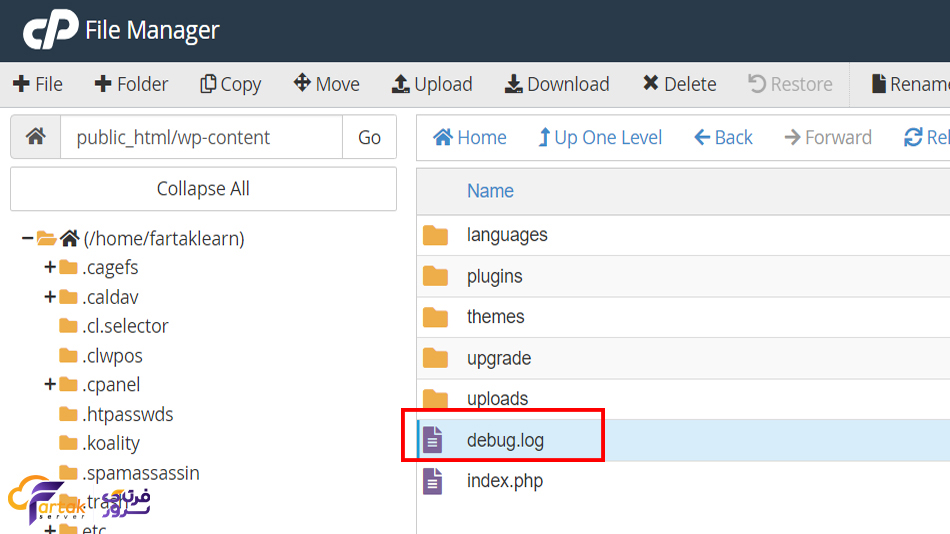Click the path input field
Screen dimensions: 950x534
[201, 137]
